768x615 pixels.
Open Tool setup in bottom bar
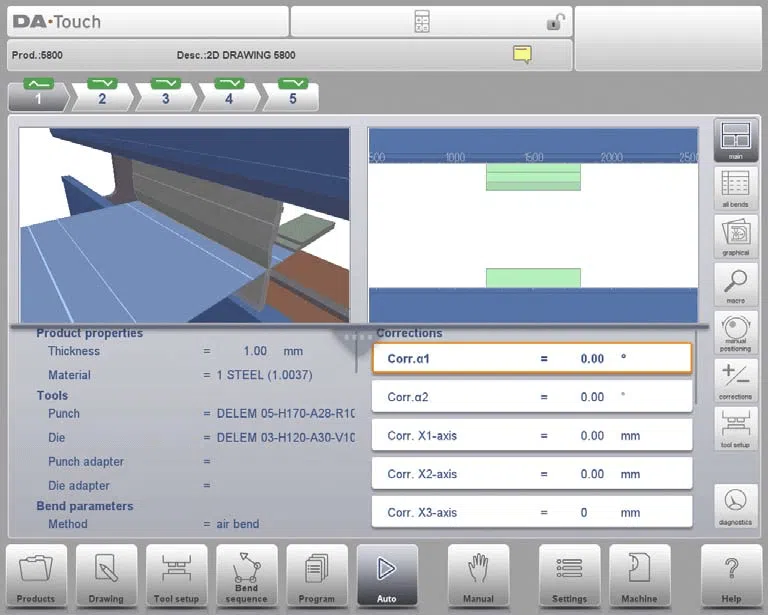click(x=176, y=576)
